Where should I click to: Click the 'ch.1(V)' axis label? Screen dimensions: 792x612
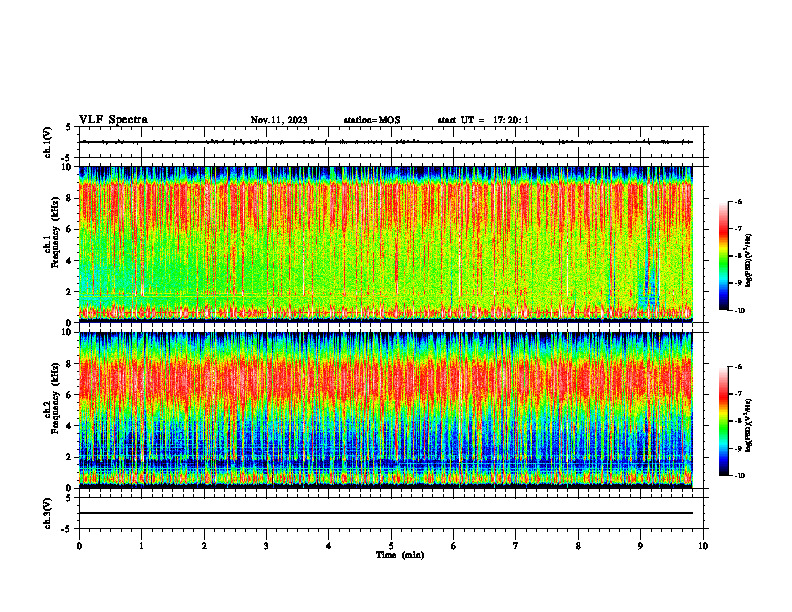[x=47, y=142]
